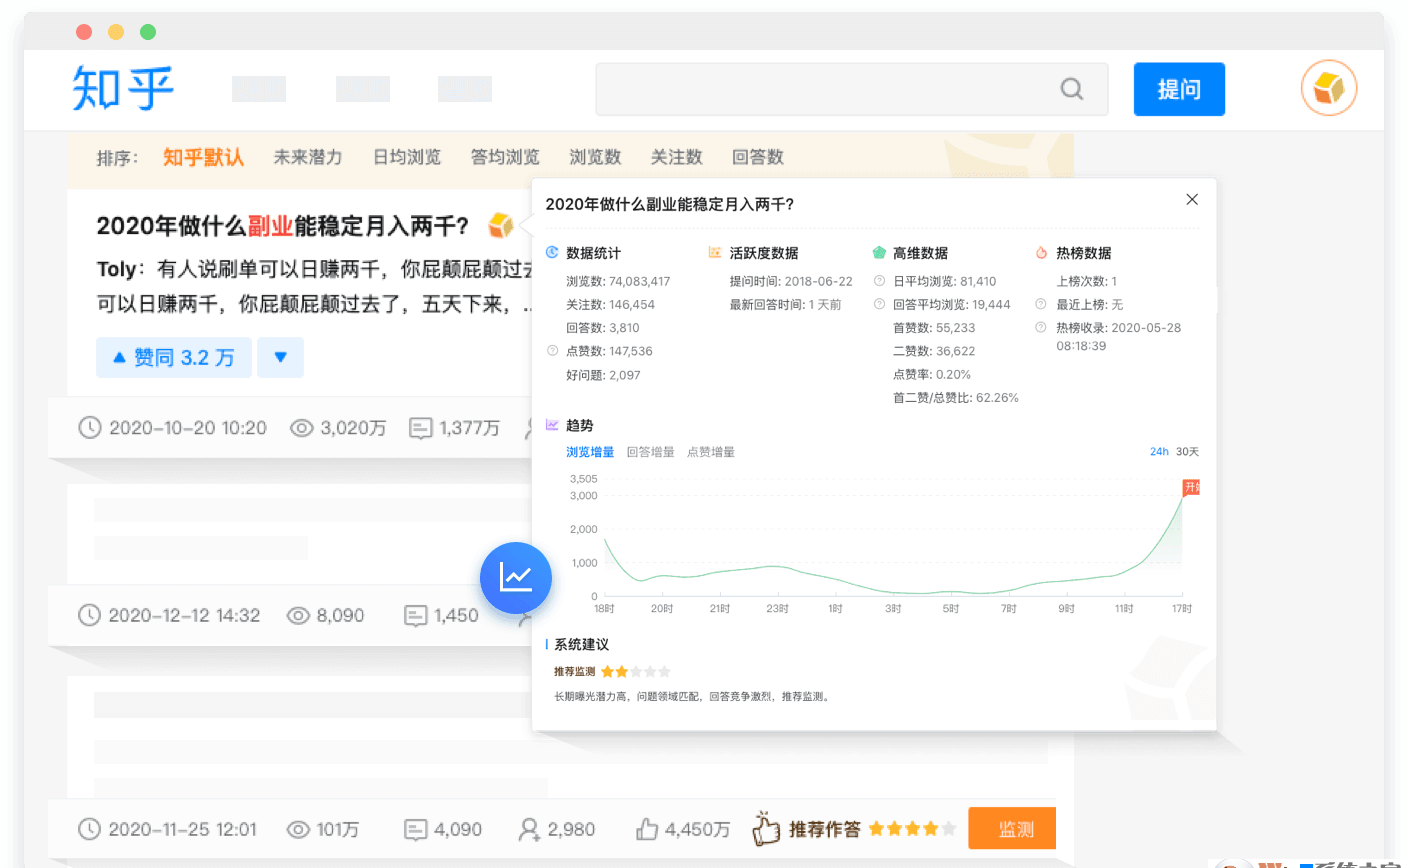The height and width of the screenshot is (868, 1408).
Task: Click the comment icon beside 1,450
Action: [416, 615]
